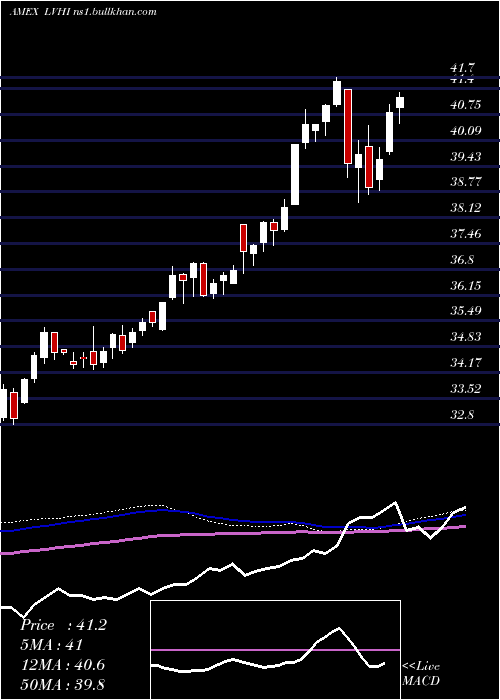Click the 5MA : 41 readout
Image resolution: width=500 pixels, height=700 pixels.
click(x=52, y=645)
